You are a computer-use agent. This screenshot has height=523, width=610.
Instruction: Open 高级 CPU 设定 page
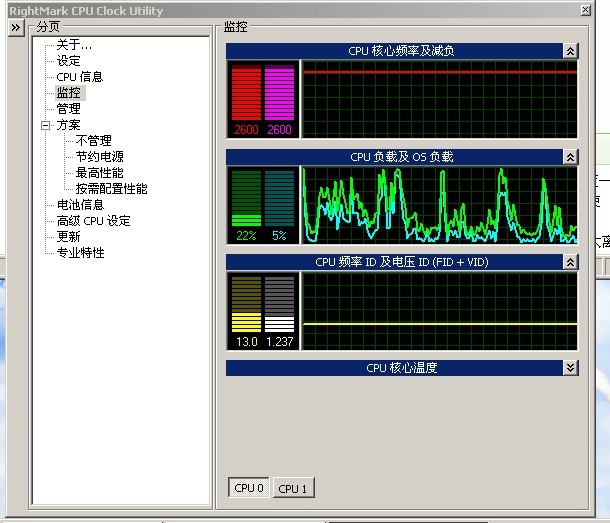pos(93,221)
